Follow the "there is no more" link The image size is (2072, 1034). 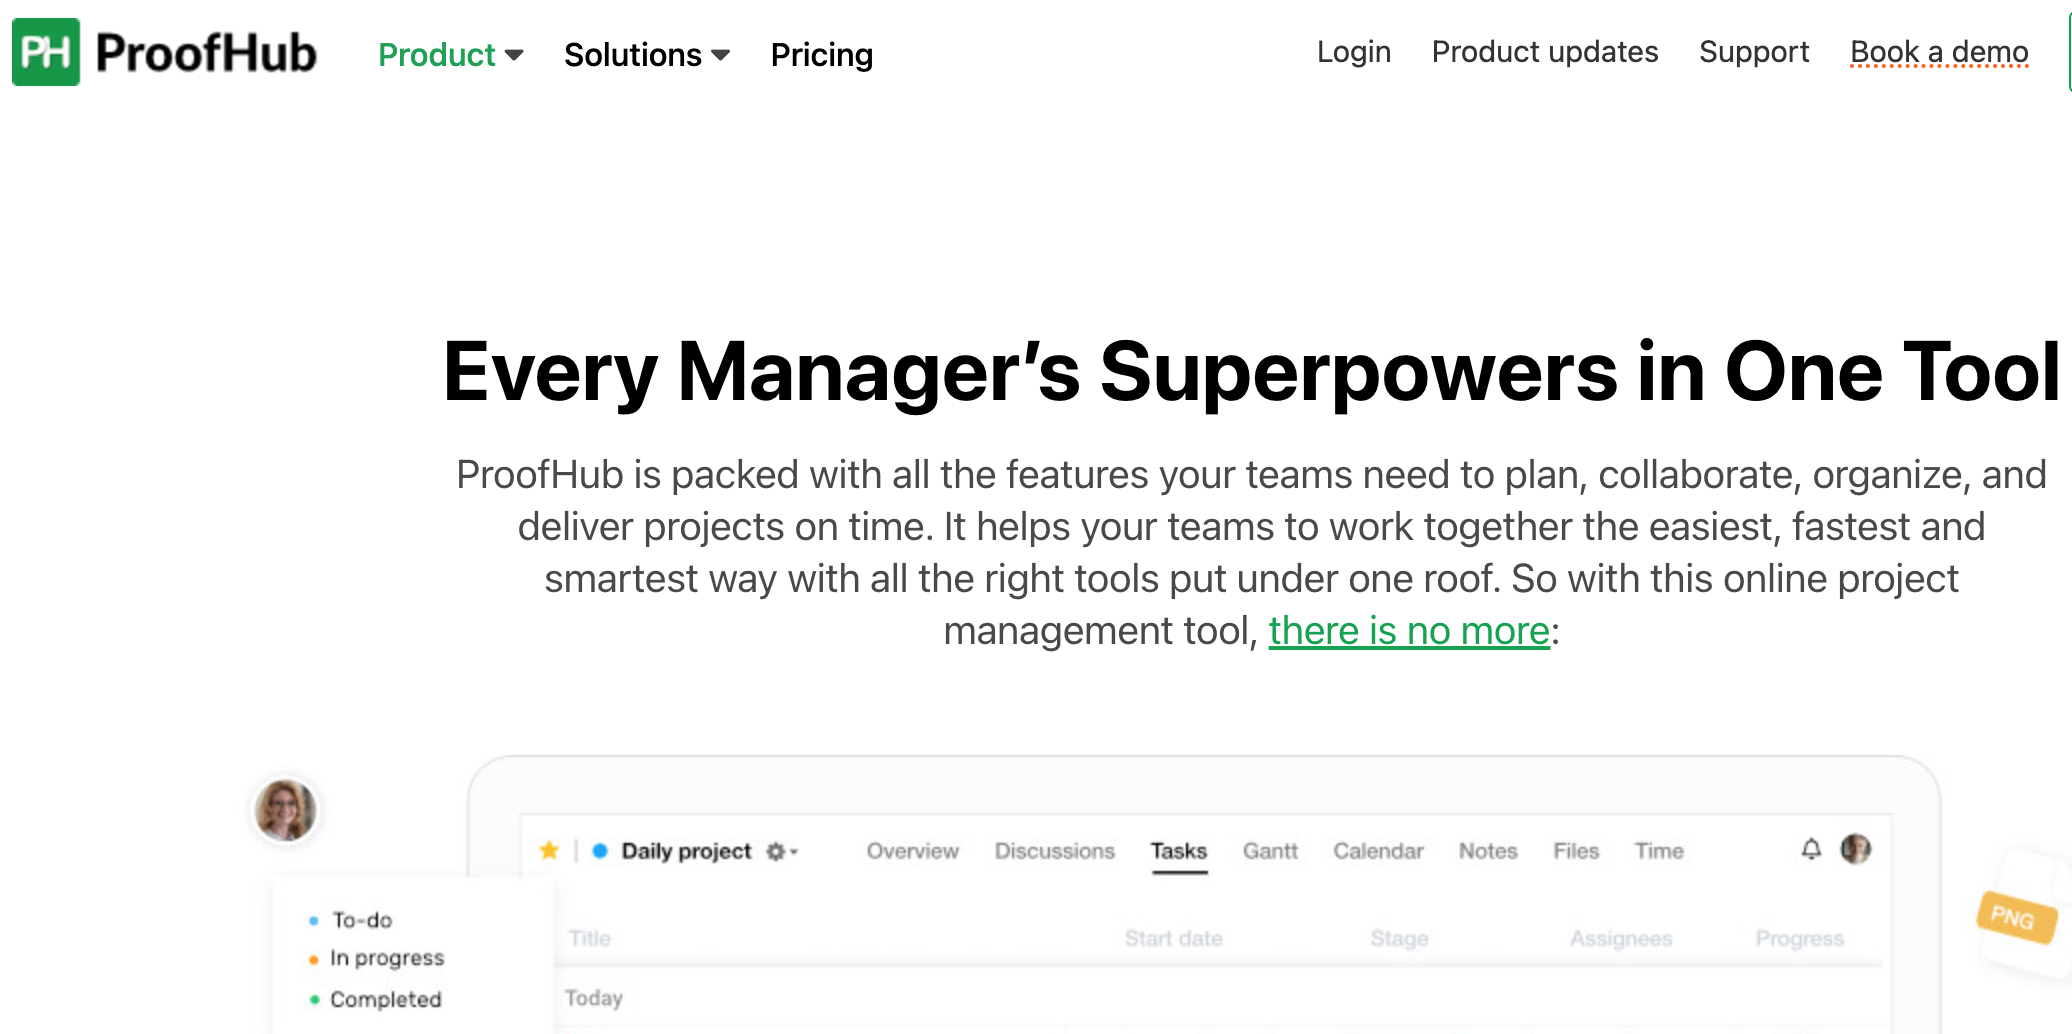[1409, 631]
